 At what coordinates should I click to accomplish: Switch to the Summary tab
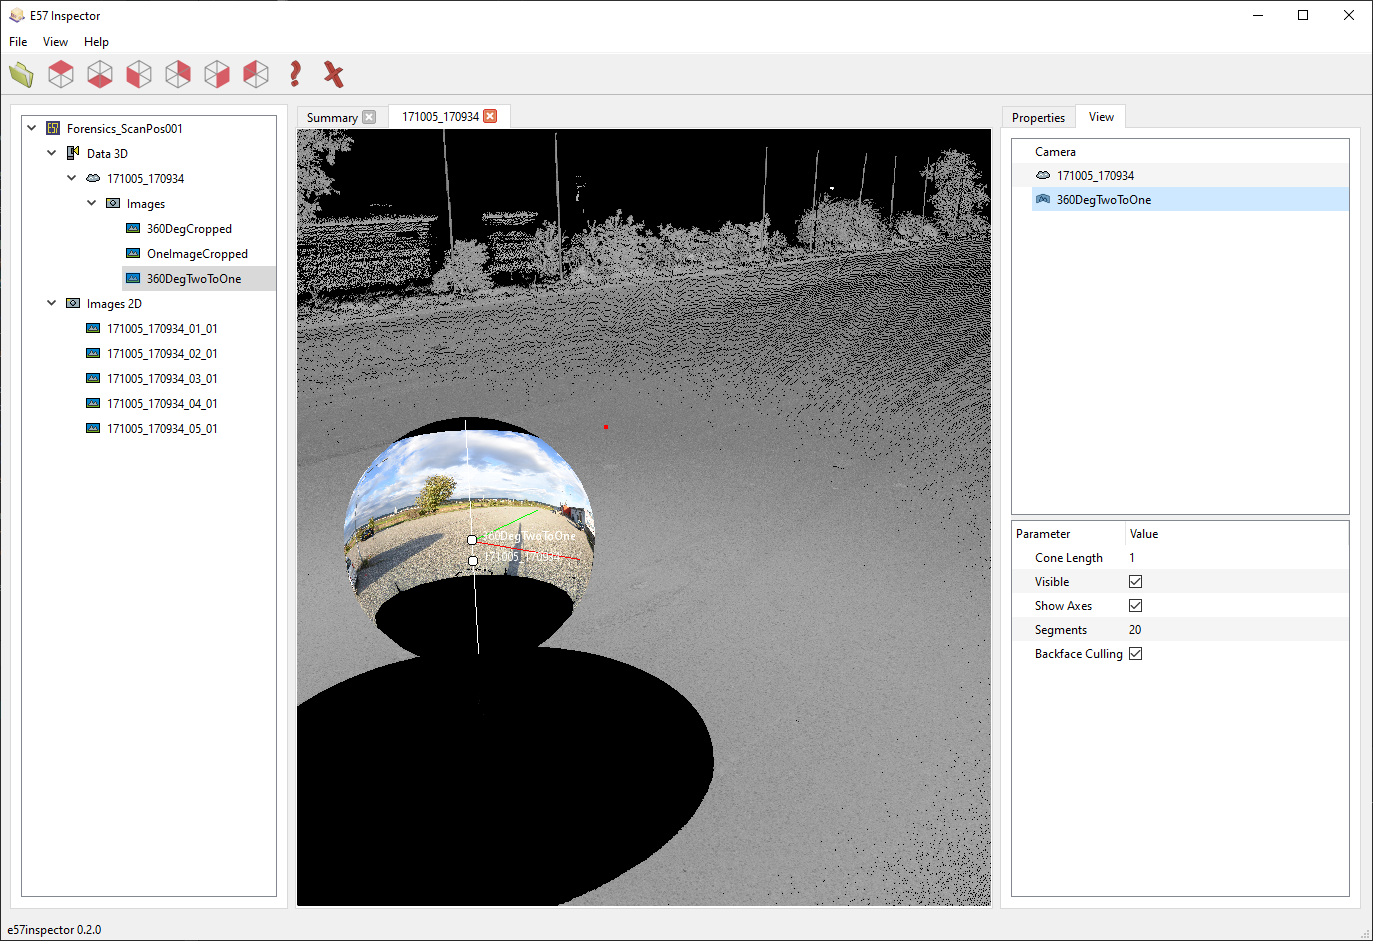point(332,117)
